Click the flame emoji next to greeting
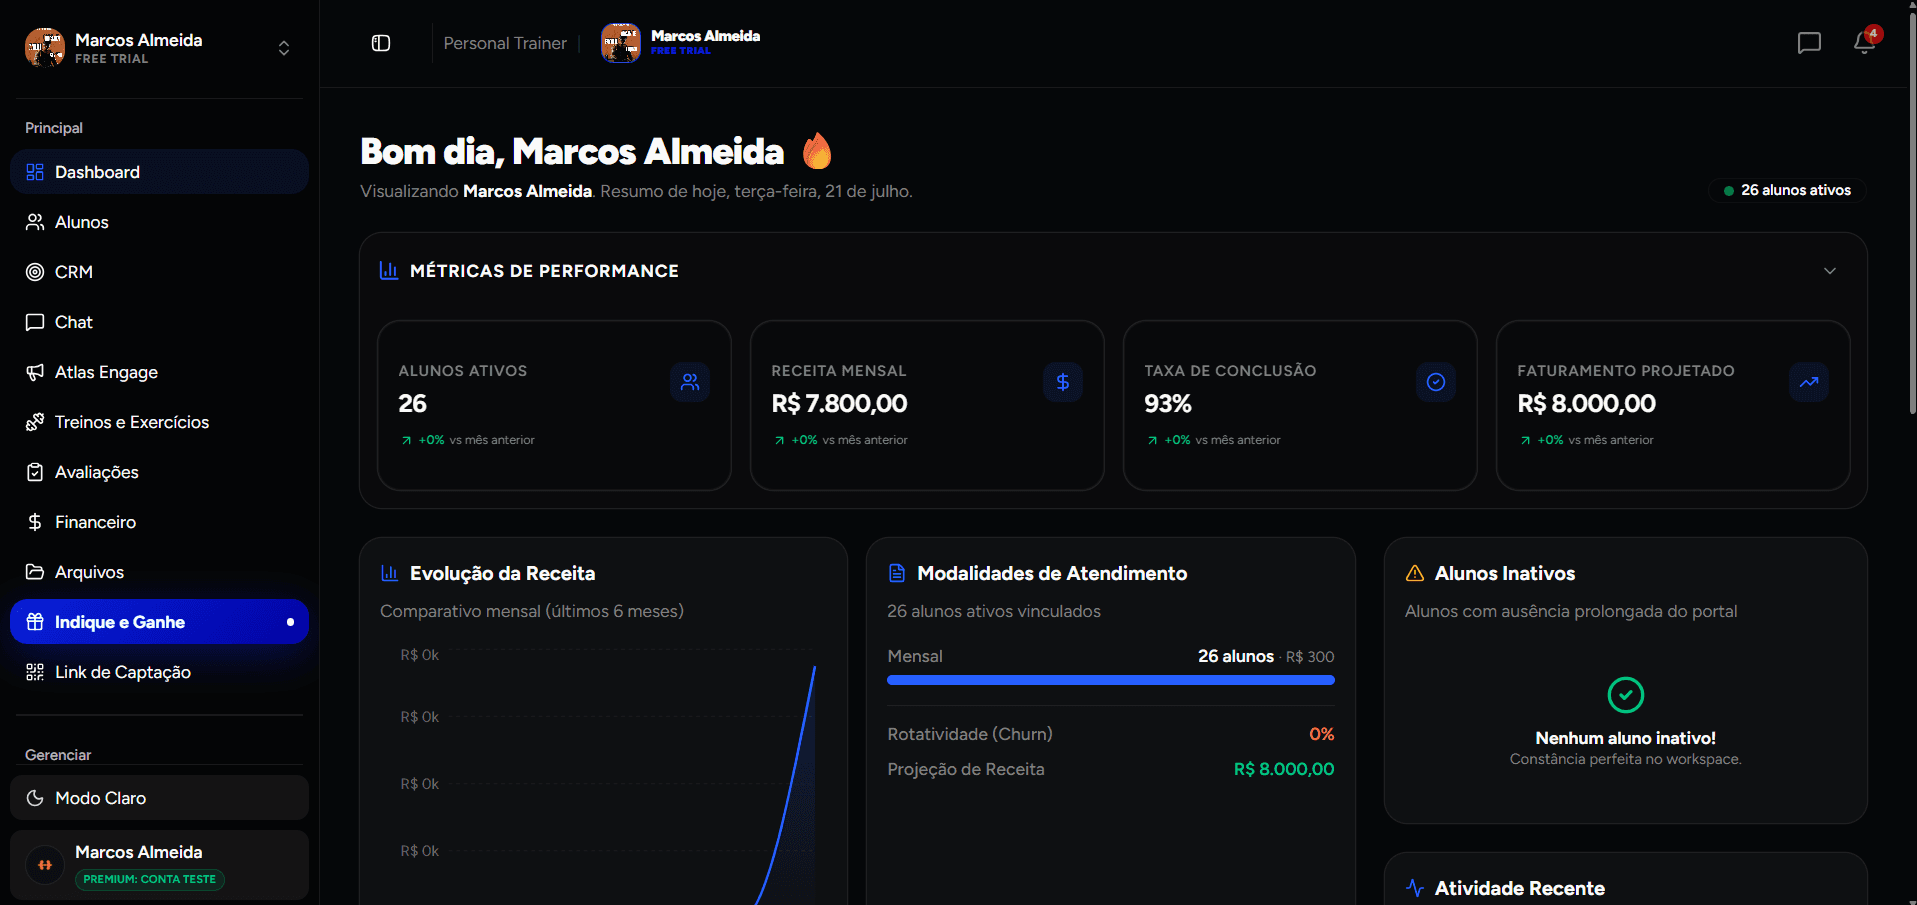Viewport: 1917px width, 905px height. tap(817, 151)
